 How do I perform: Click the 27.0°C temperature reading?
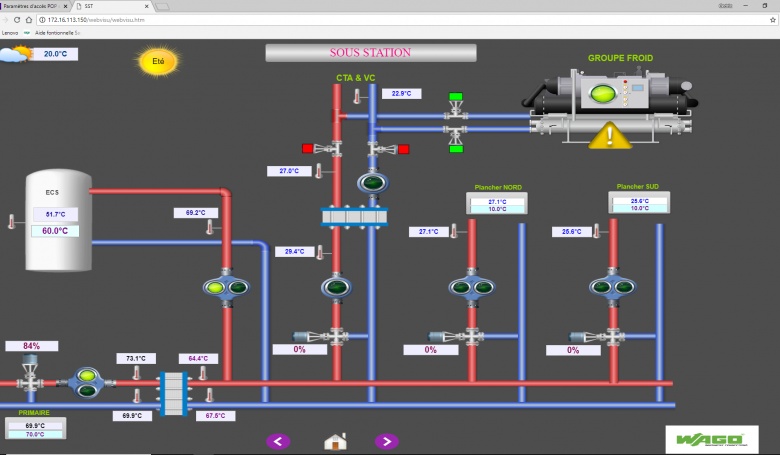pos(289,171)
